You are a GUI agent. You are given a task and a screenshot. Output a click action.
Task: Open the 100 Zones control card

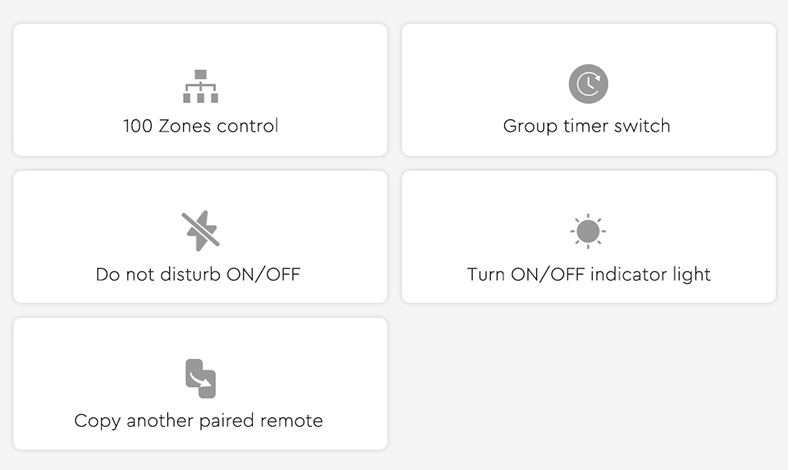(x=200, y=90)
